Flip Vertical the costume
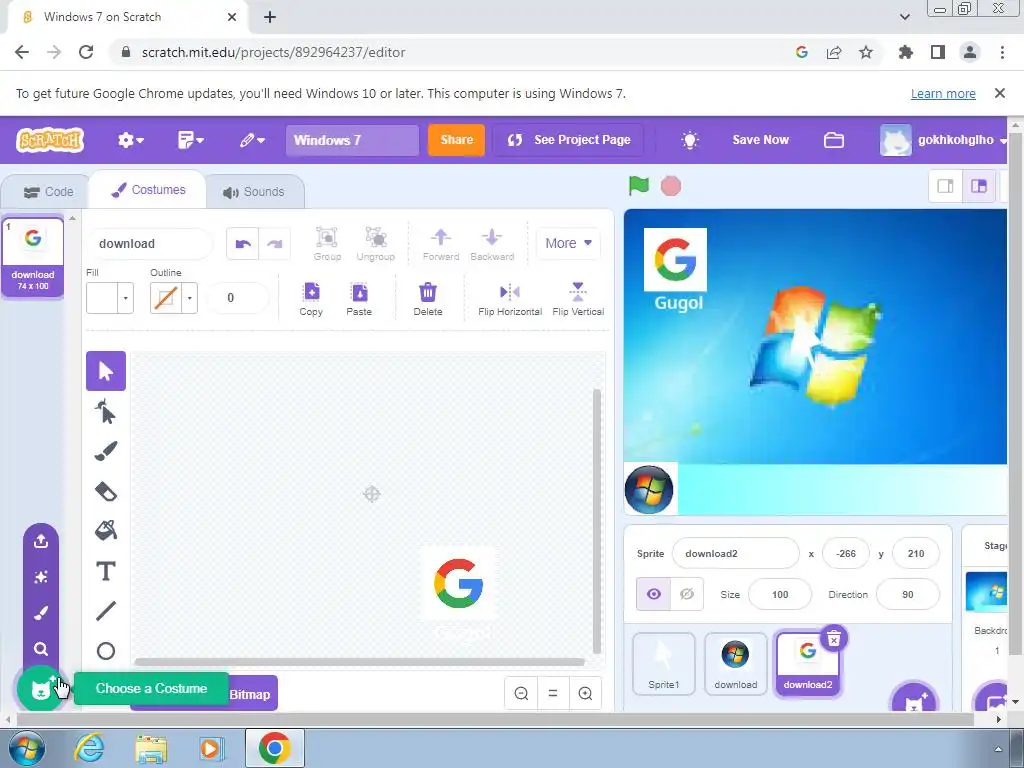The height and width of the screenshot is (768, 1024). coord(578,299)
